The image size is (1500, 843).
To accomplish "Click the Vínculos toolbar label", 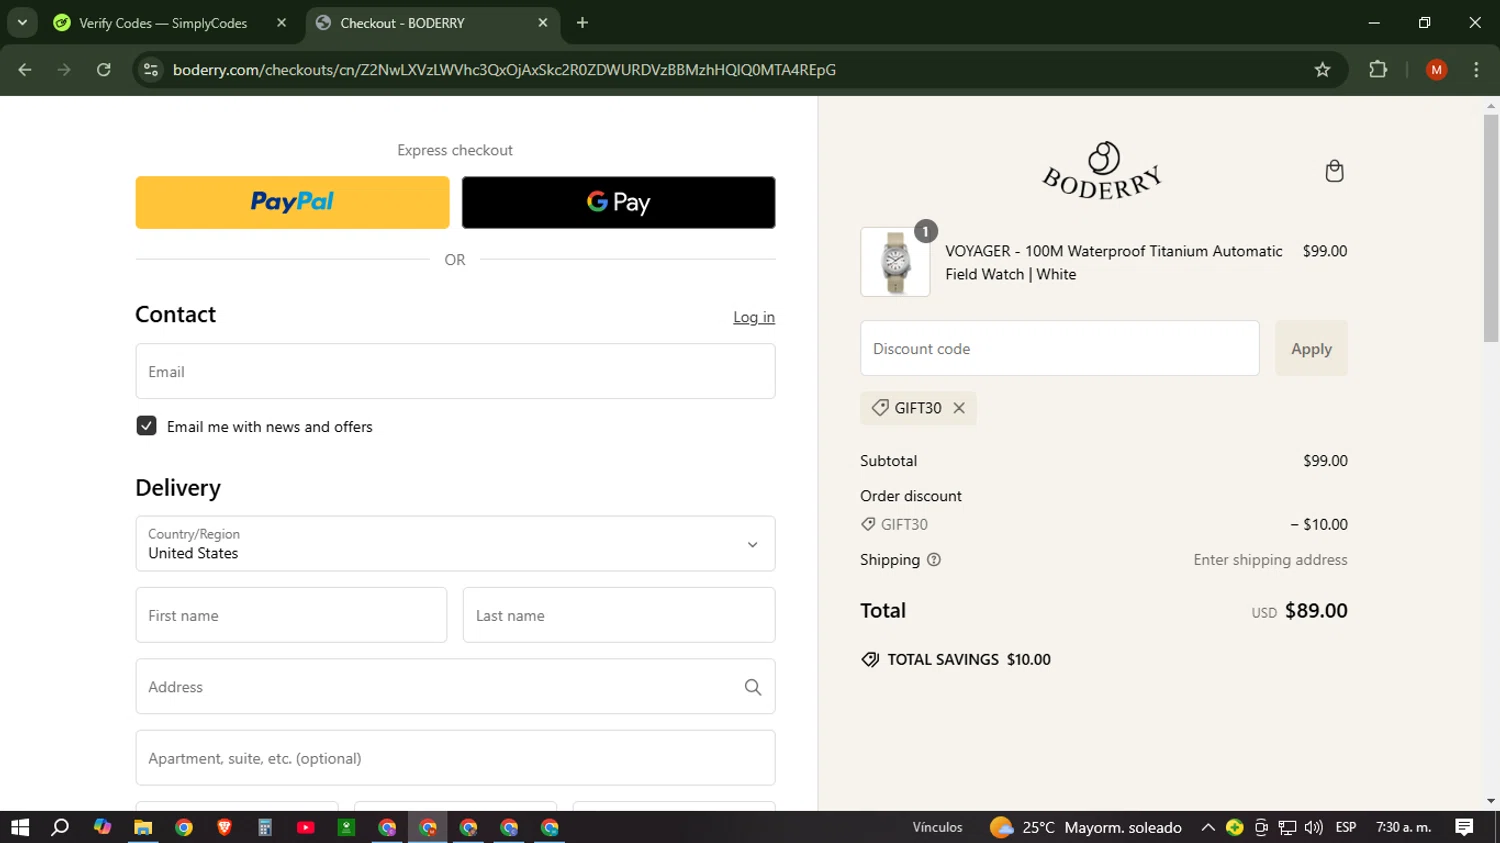I will pos(937,827).
